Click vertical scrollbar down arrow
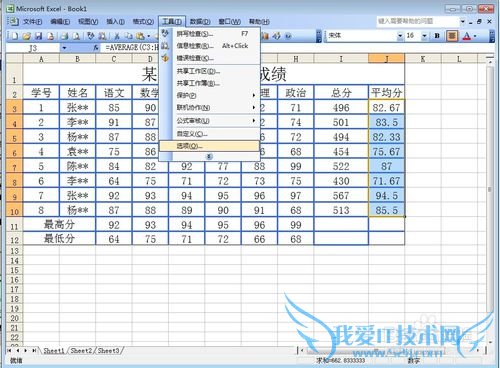The image size is (500, 368). (490, 342)
